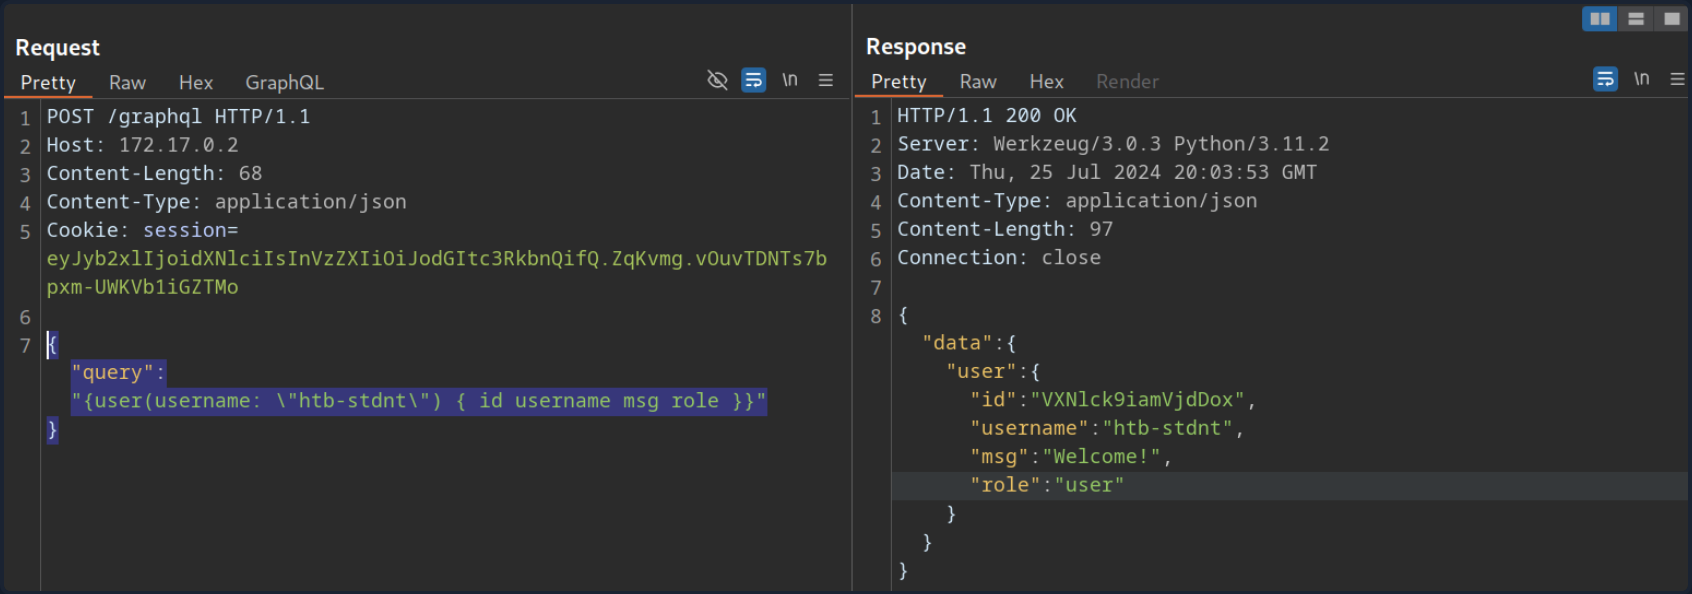Click the HTTP/1.1 200 OK status line

tap(986, 116)
